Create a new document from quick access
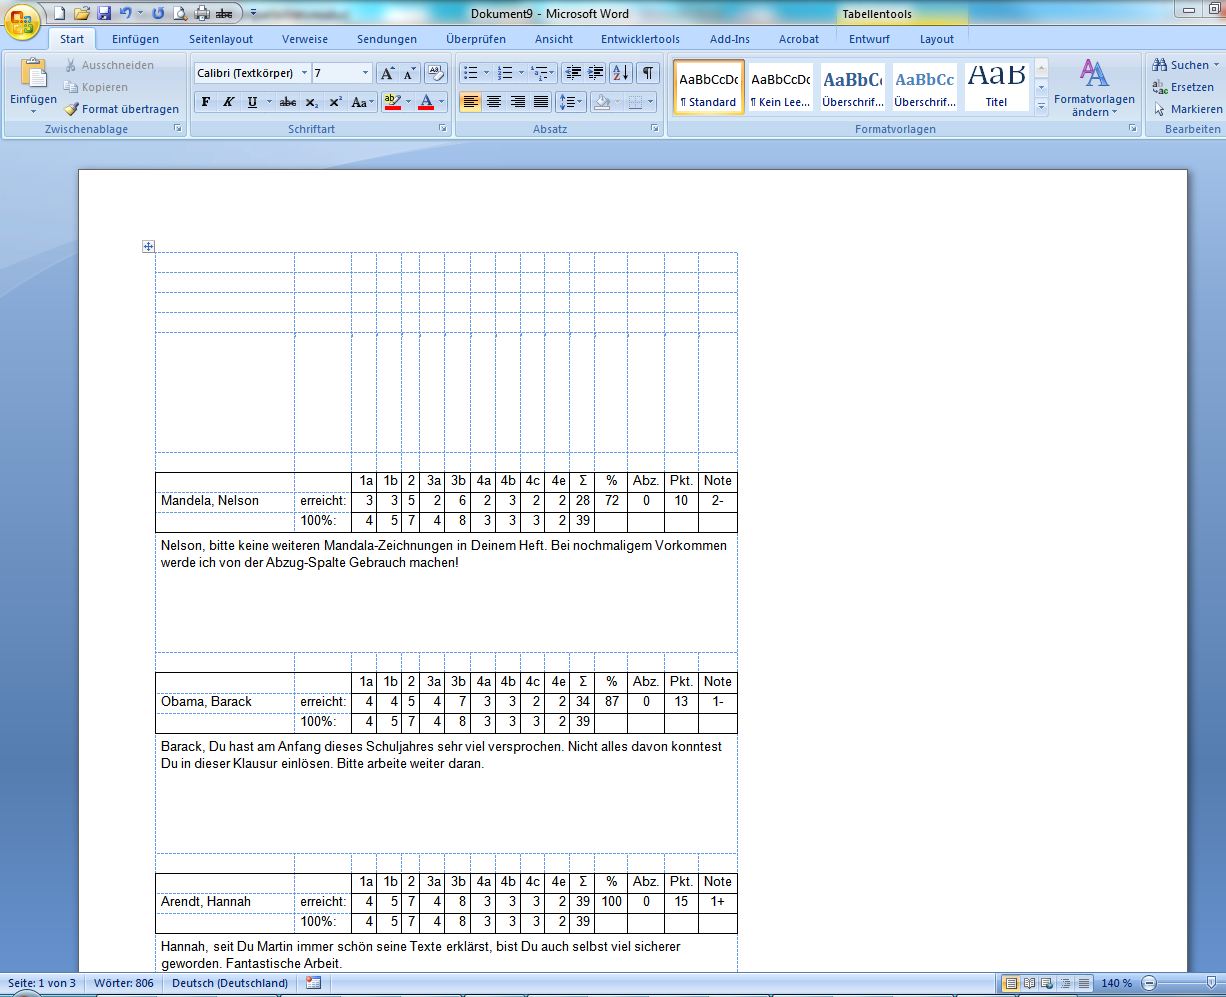The width and height of the screenshot is (1226, 997). (x=59, y=14)
